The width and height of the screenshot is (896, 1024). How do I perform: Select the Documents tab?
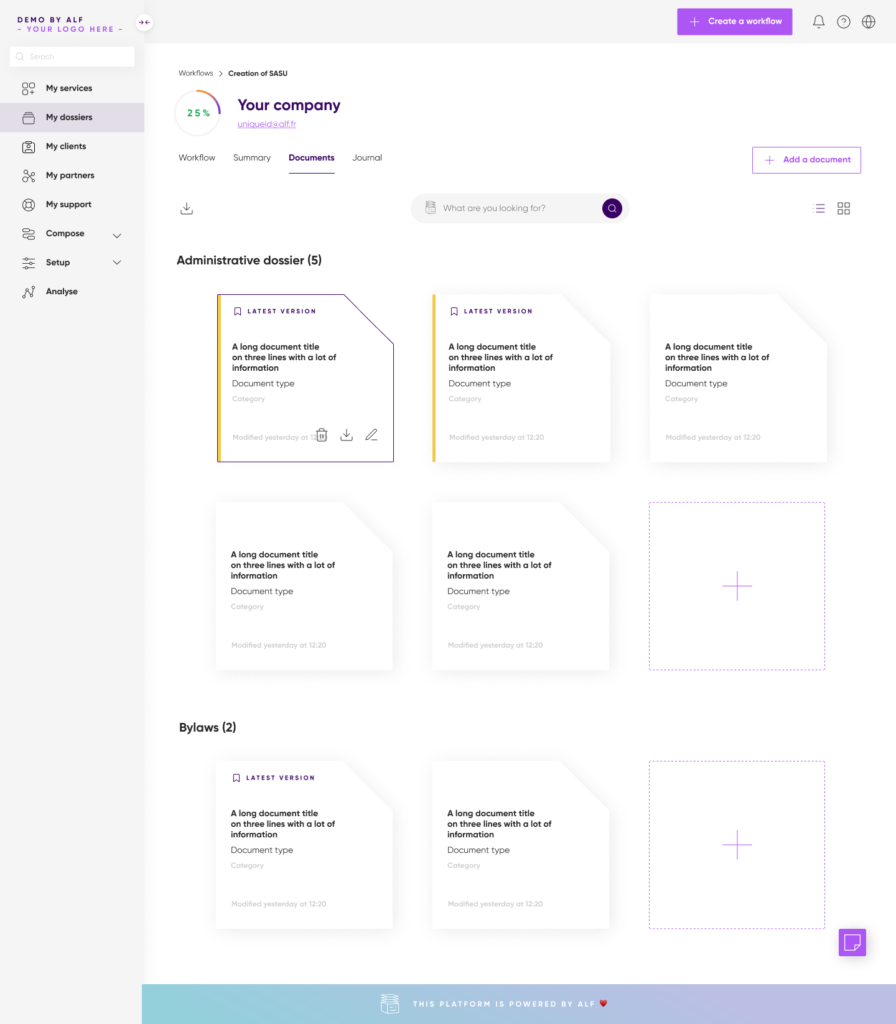point(312,158)
